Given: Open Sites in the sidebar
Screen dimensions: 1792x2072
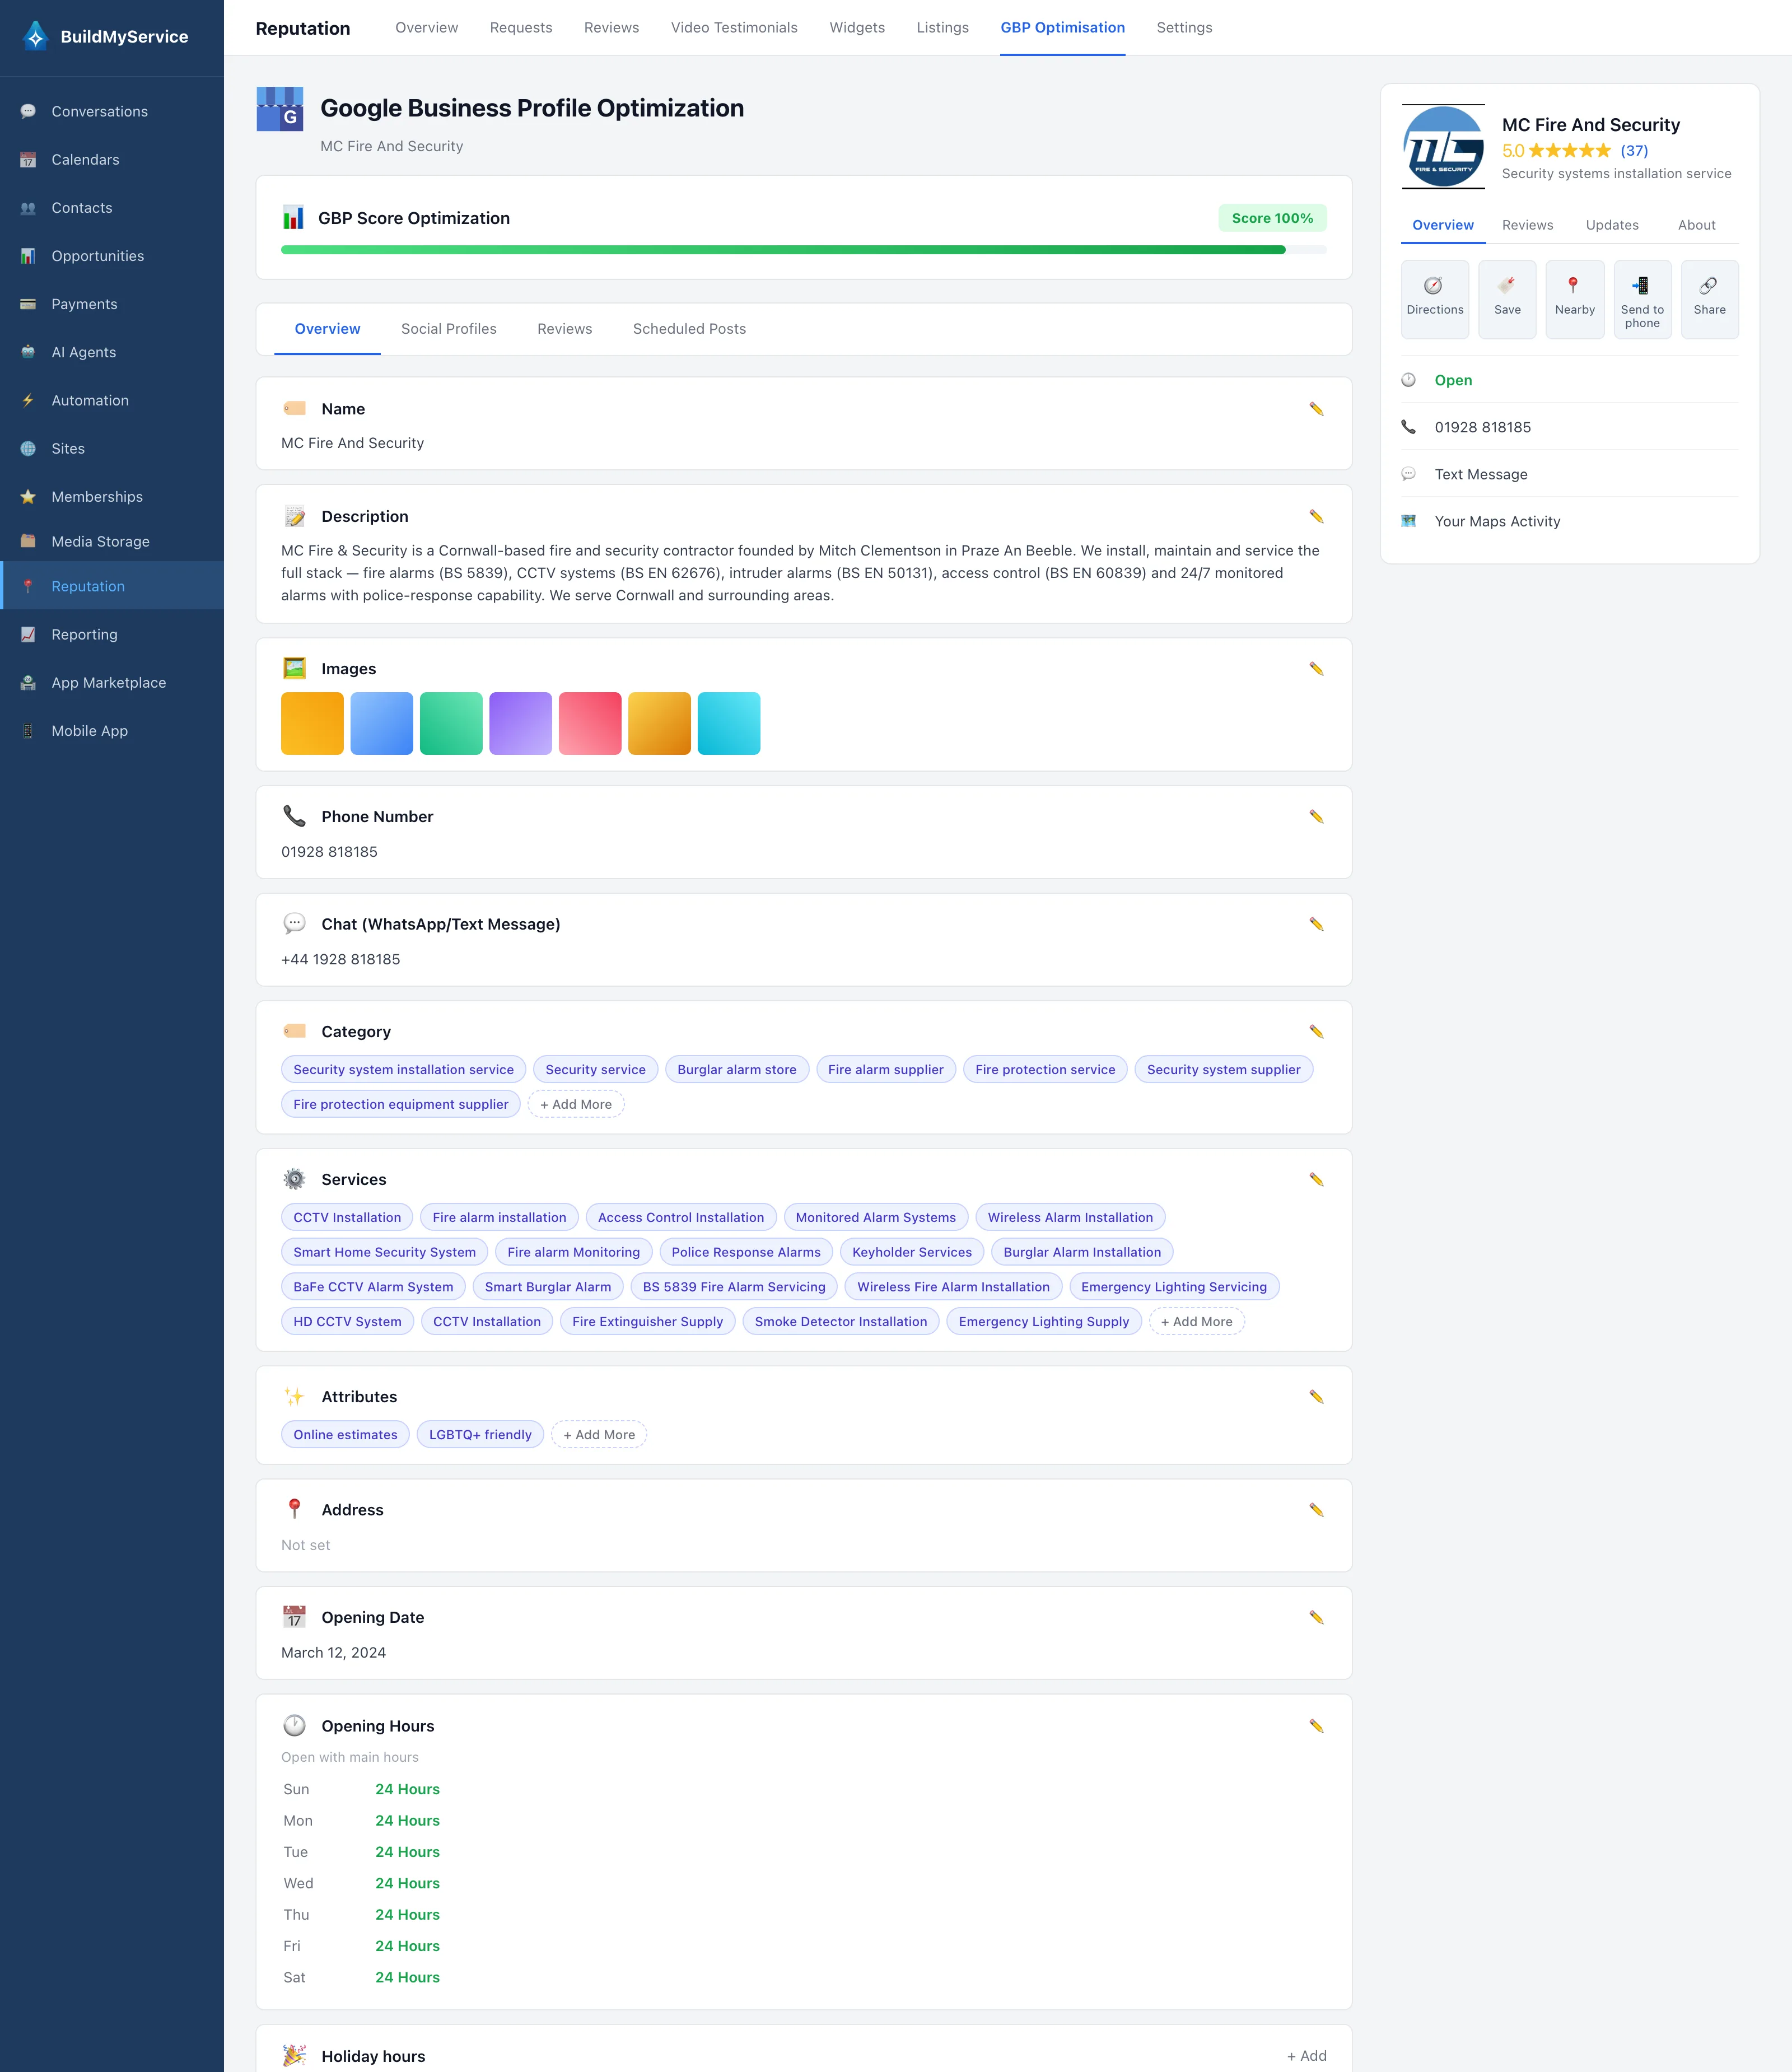Looking at the screenshot, I should [112, 448].
